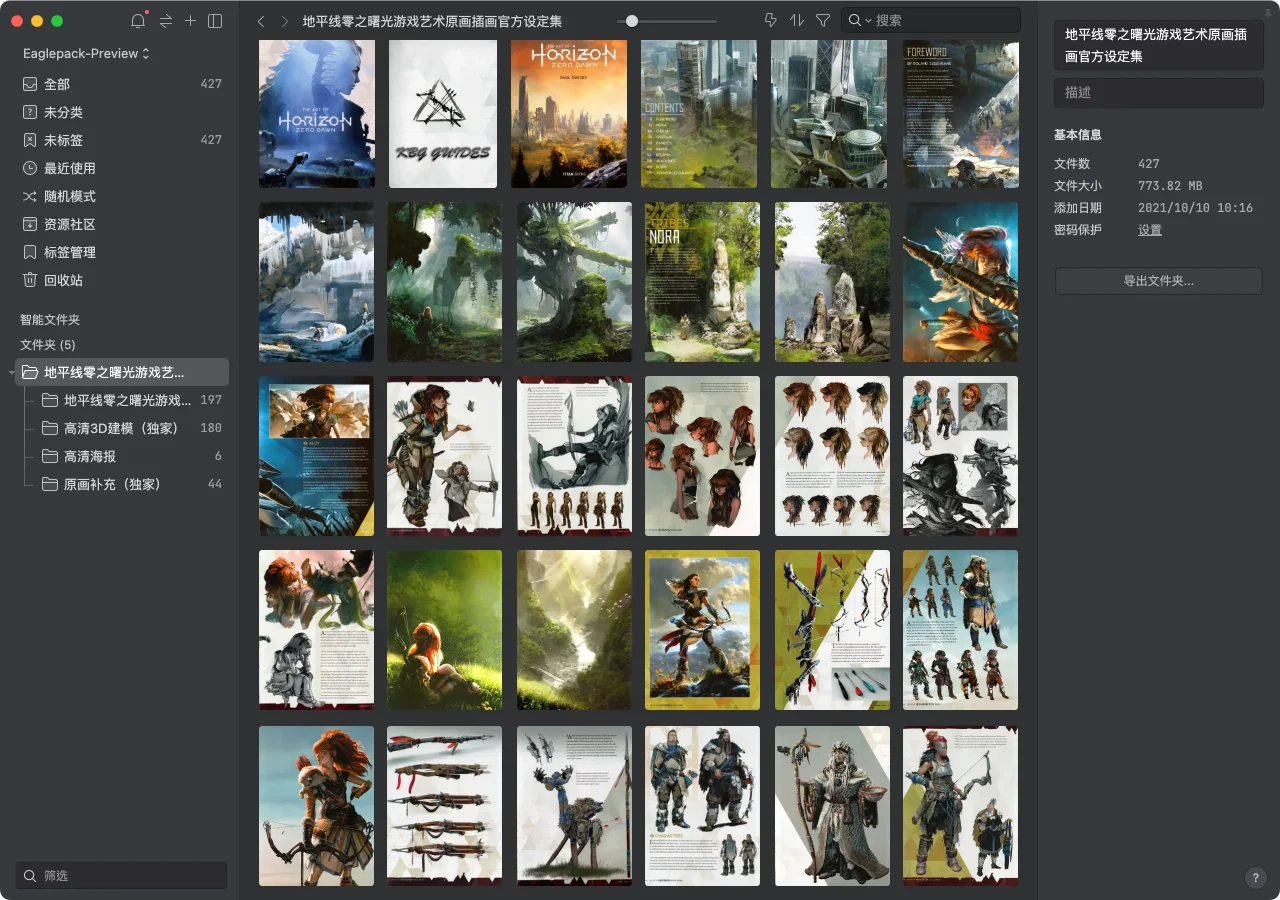
Task: Open 标签管理 in the sidebar
Action: (x=121, y=252)
